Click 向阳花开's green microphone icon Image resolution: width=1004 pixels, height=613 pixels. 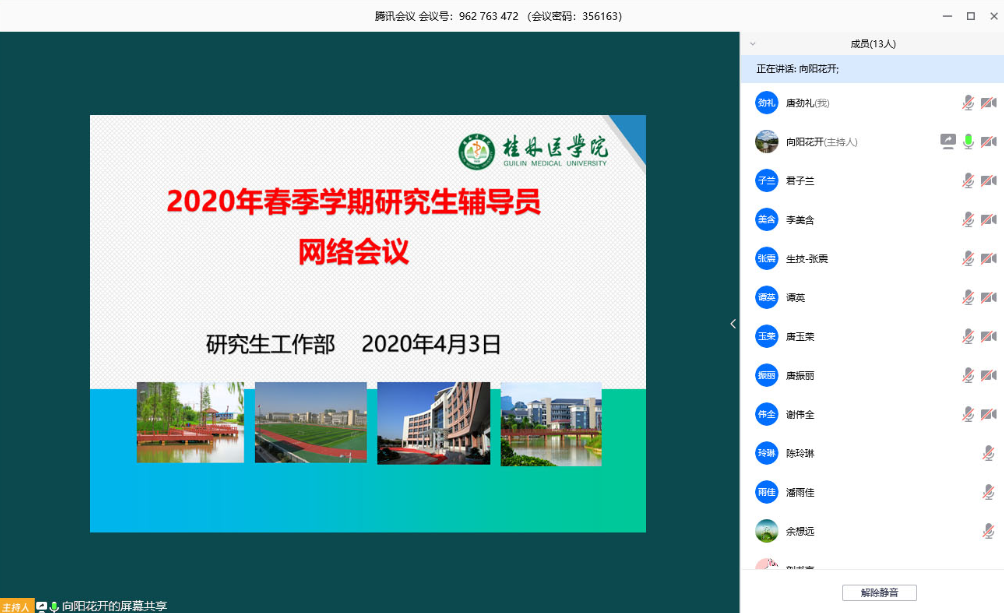click(968, 142)
